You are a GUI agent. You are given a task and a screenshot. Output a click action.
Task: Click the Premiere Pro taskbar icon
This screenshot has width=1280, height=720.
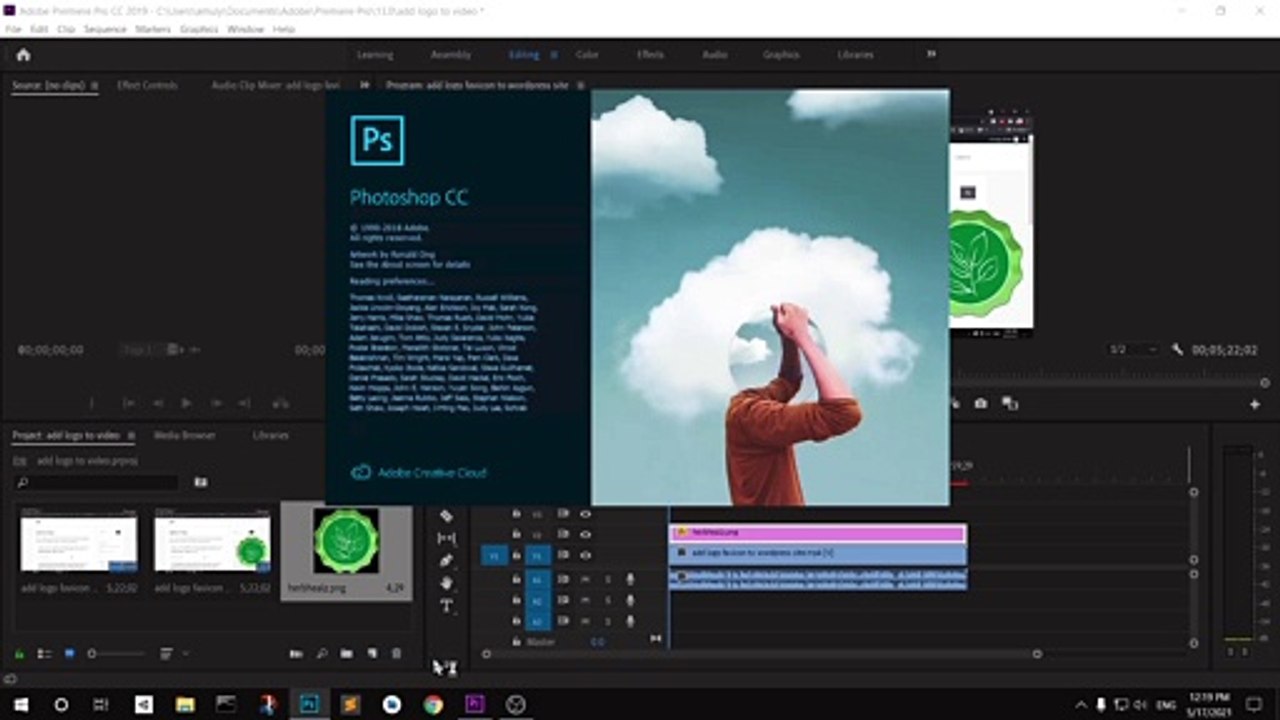coord(474,704)
